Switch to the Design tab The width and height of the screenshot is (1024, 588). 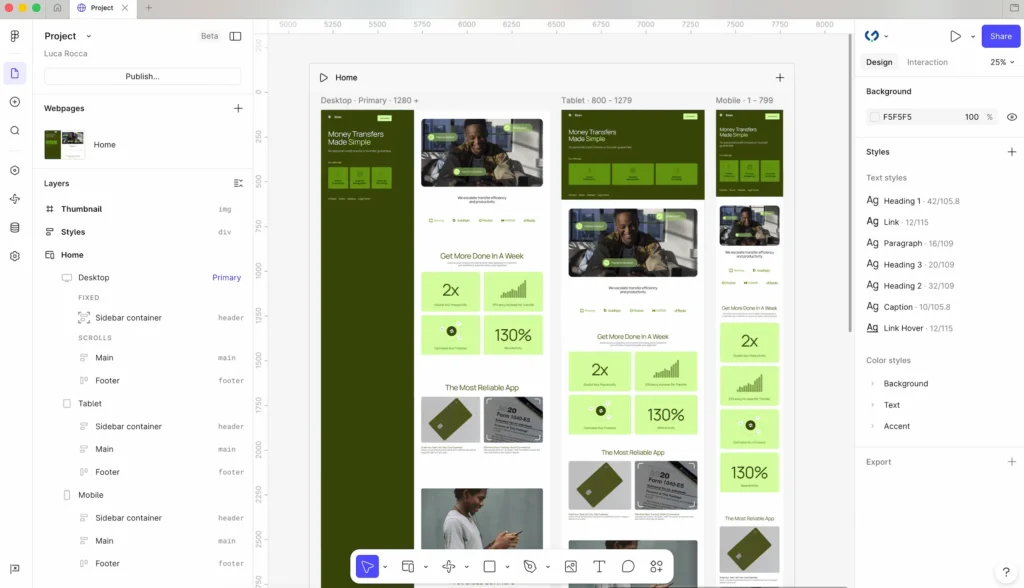click(879, 62)
